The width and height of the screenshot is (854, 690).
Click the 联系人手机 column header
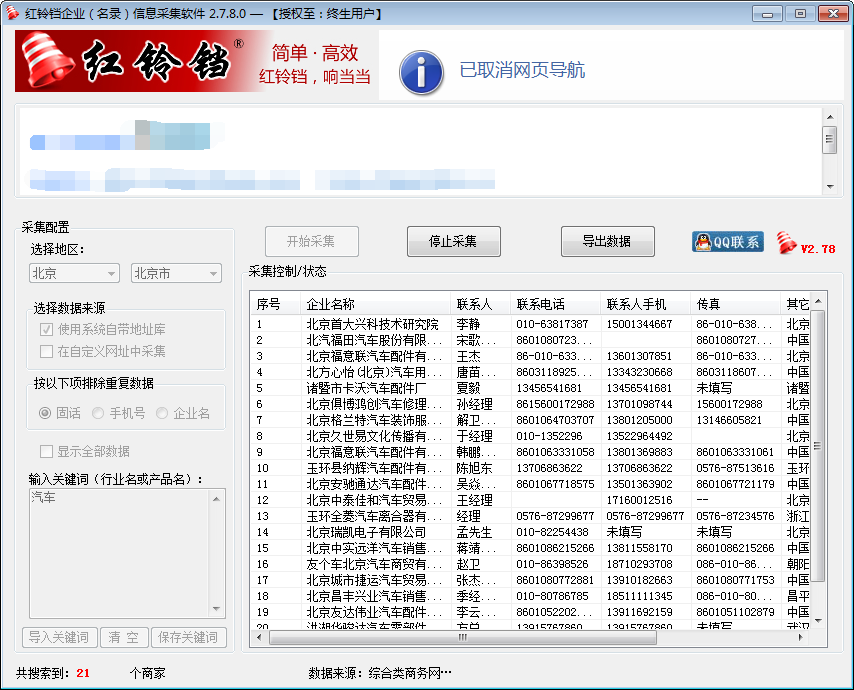tap(645, 304)
